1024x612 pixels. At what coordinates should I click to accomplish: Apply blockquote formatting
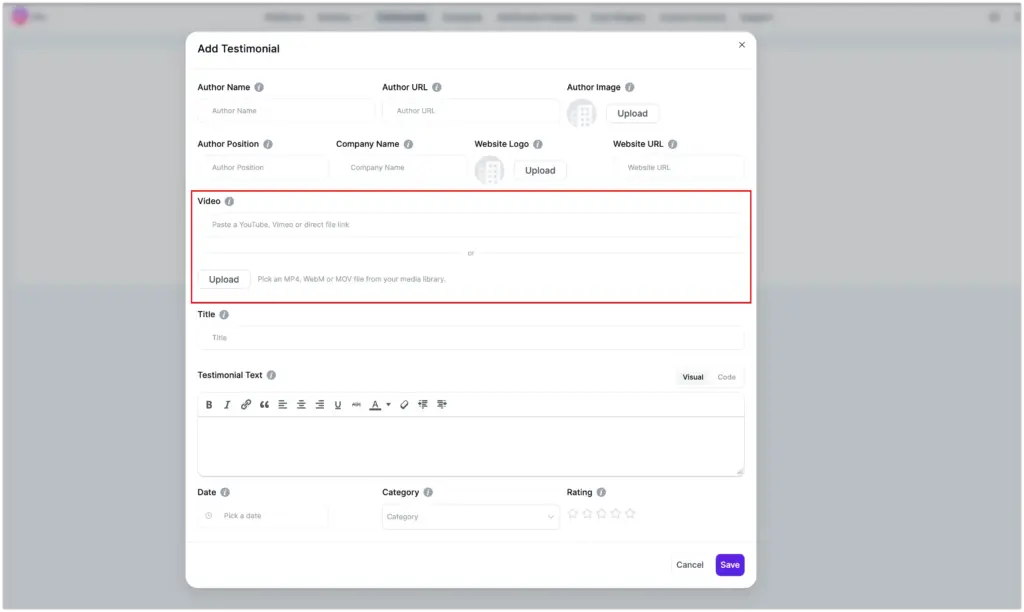pos(264,404)
